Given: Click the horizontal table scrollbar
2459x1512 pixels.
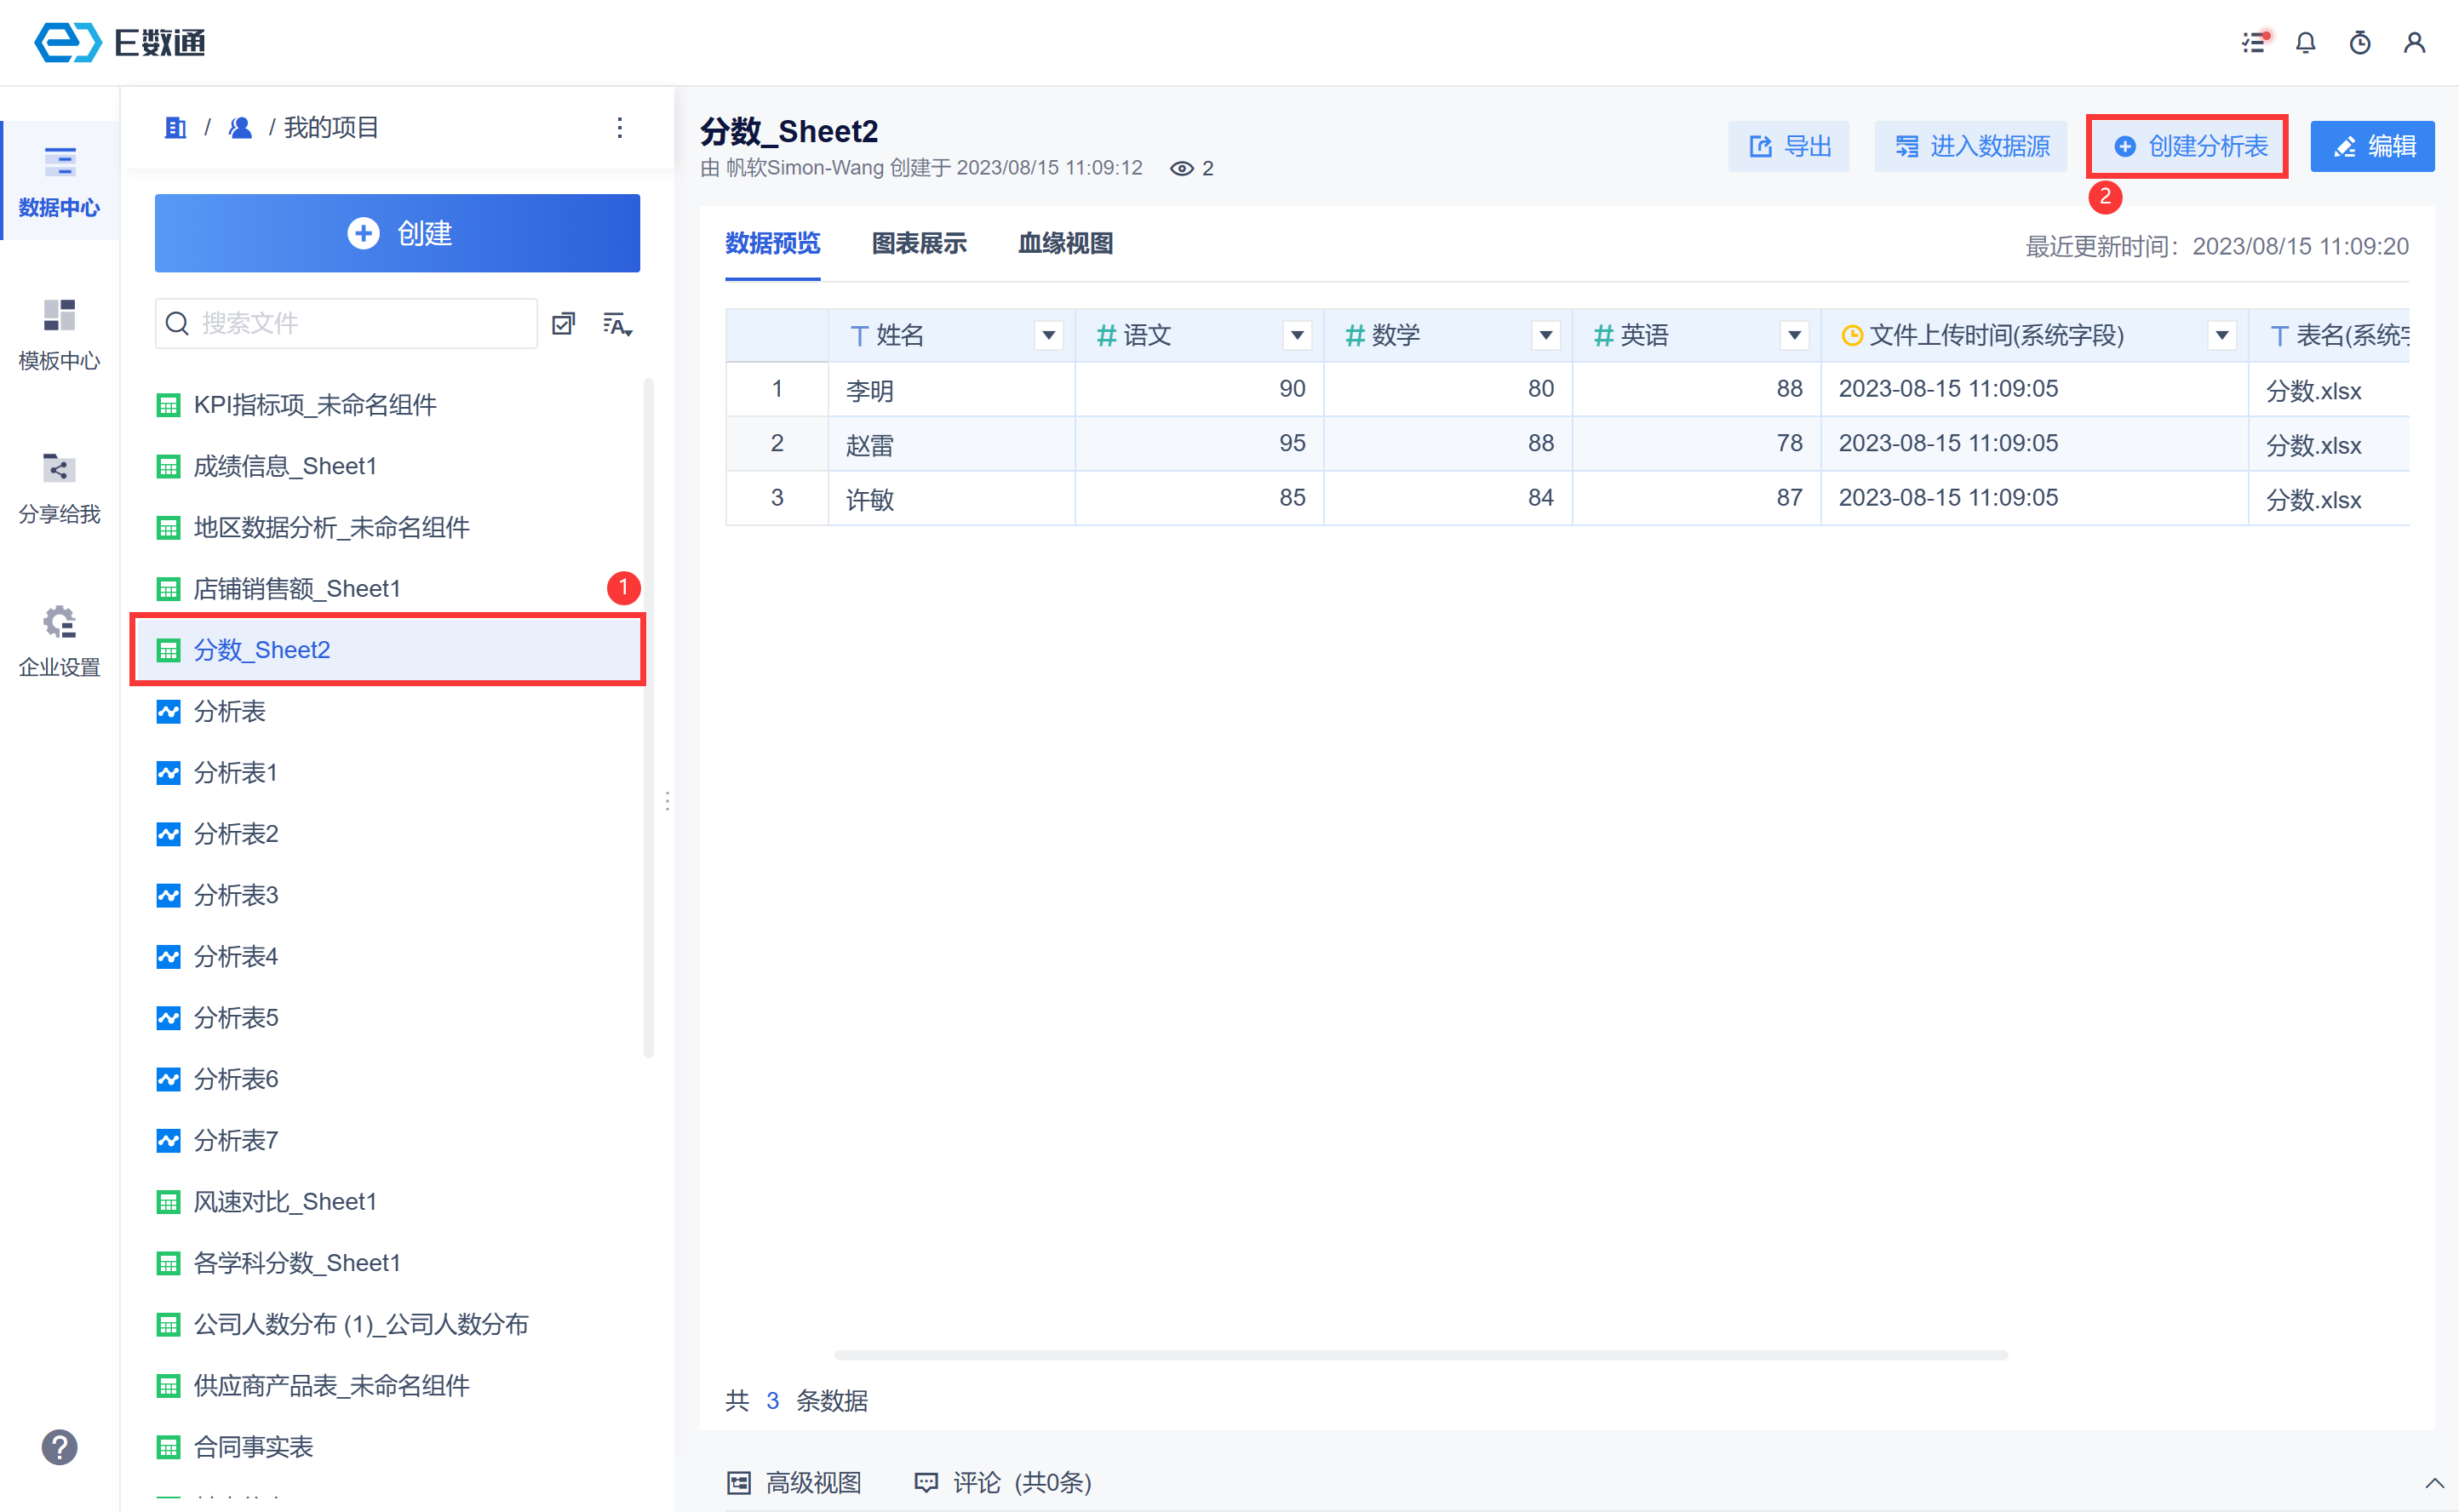Looking at the screenshot, I should click(x=1420, y=1355).
